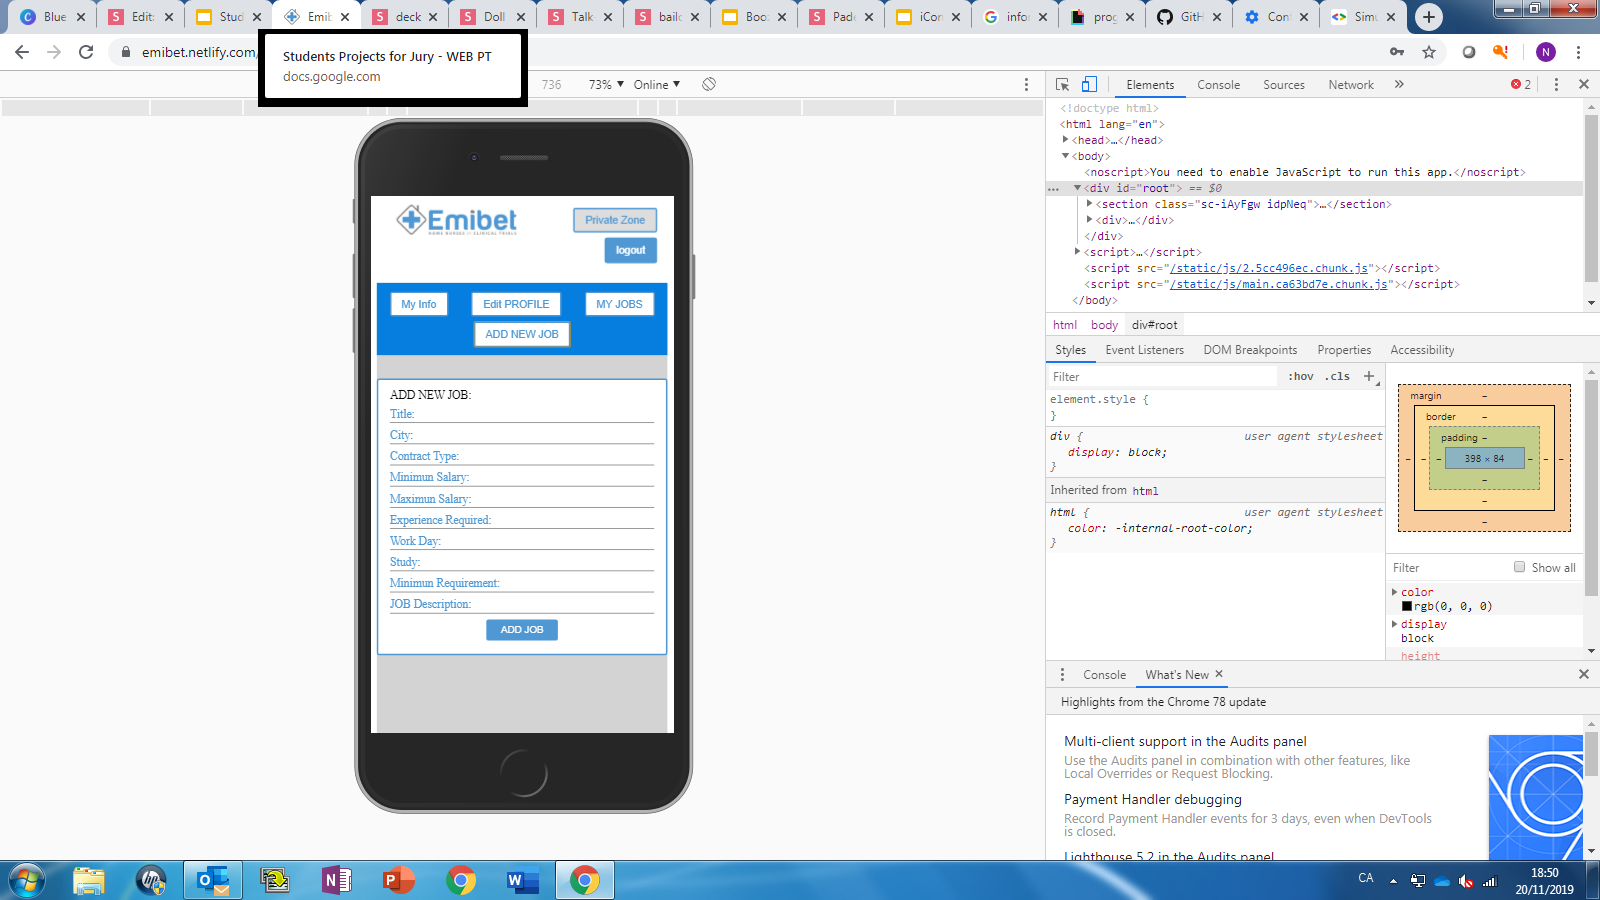Click the browser back arrow
The height and width of the screenshot is (900, 1600).
pos(22,52)
